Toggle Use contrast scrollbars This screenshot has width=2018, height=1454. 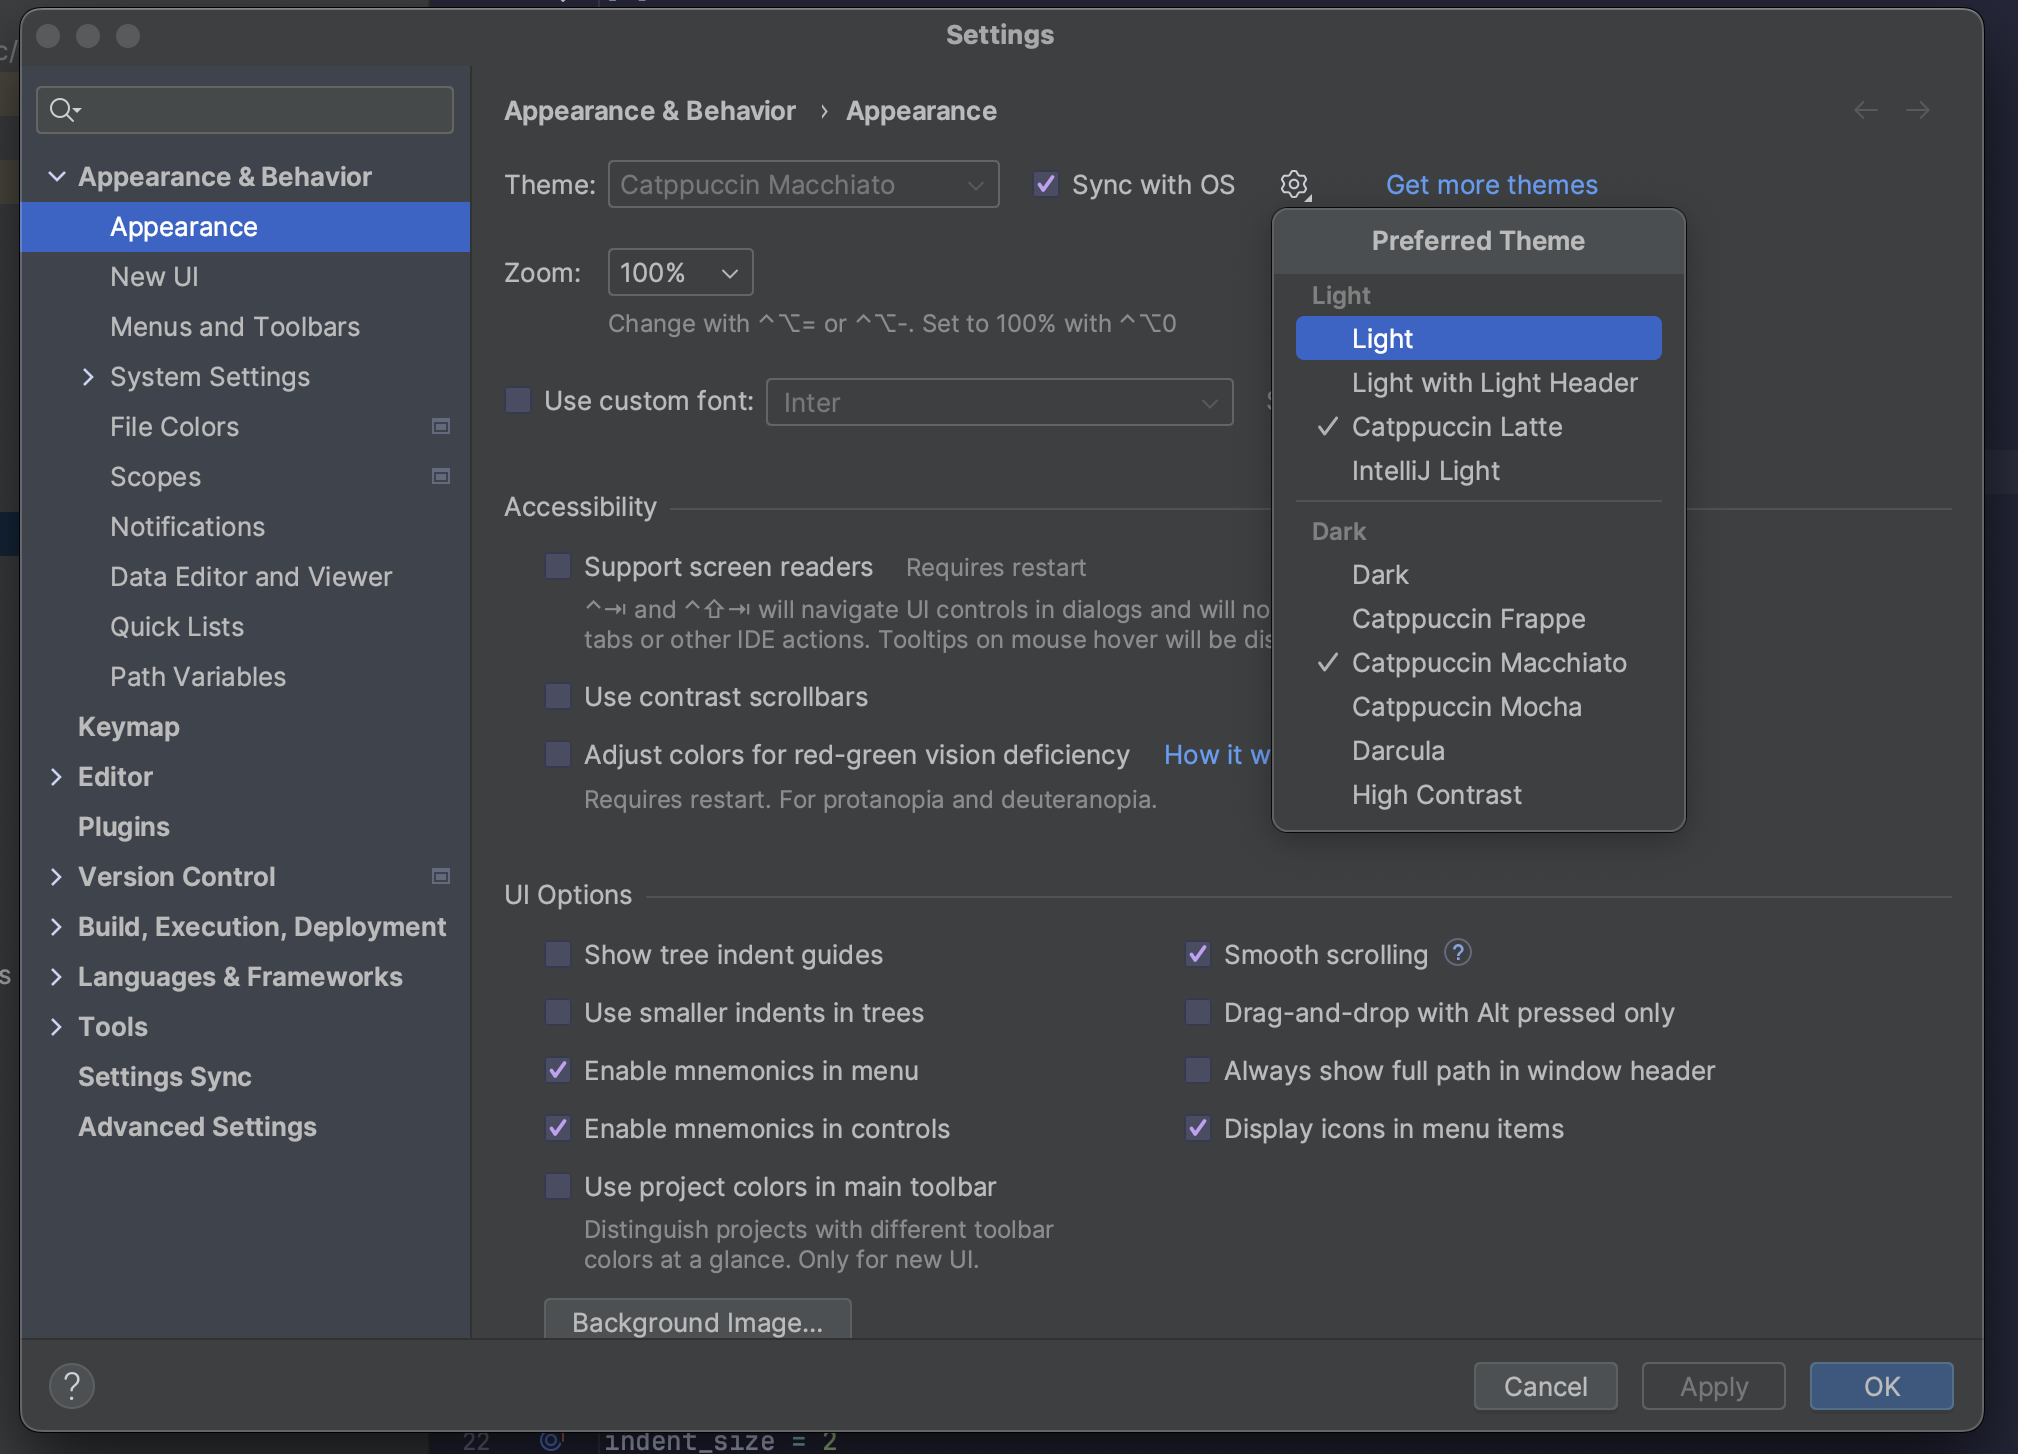557,696
